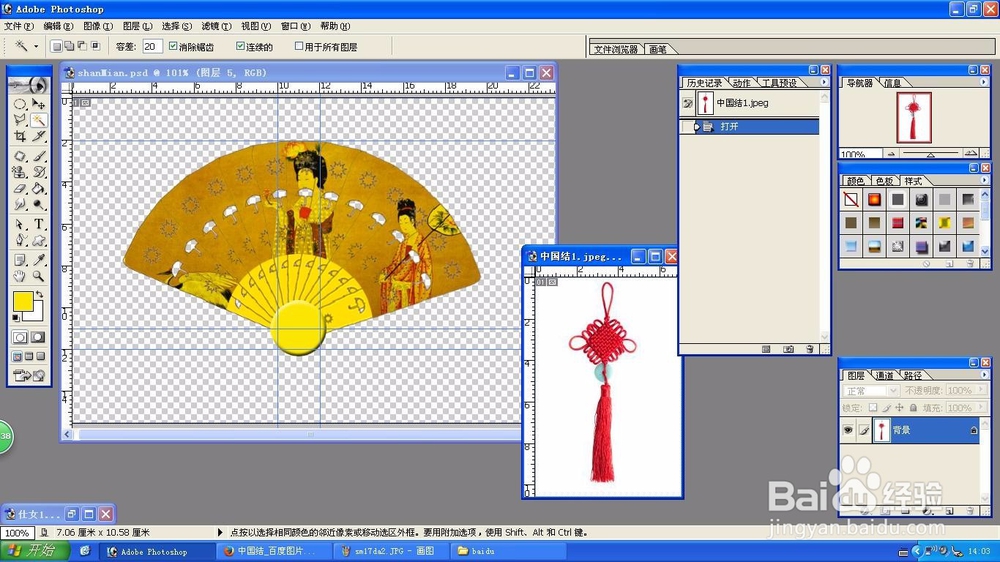Enable use all layers (用于所有图层) checkbox
The height and width of the screenshot is (562, 1000).
(298, 46)
